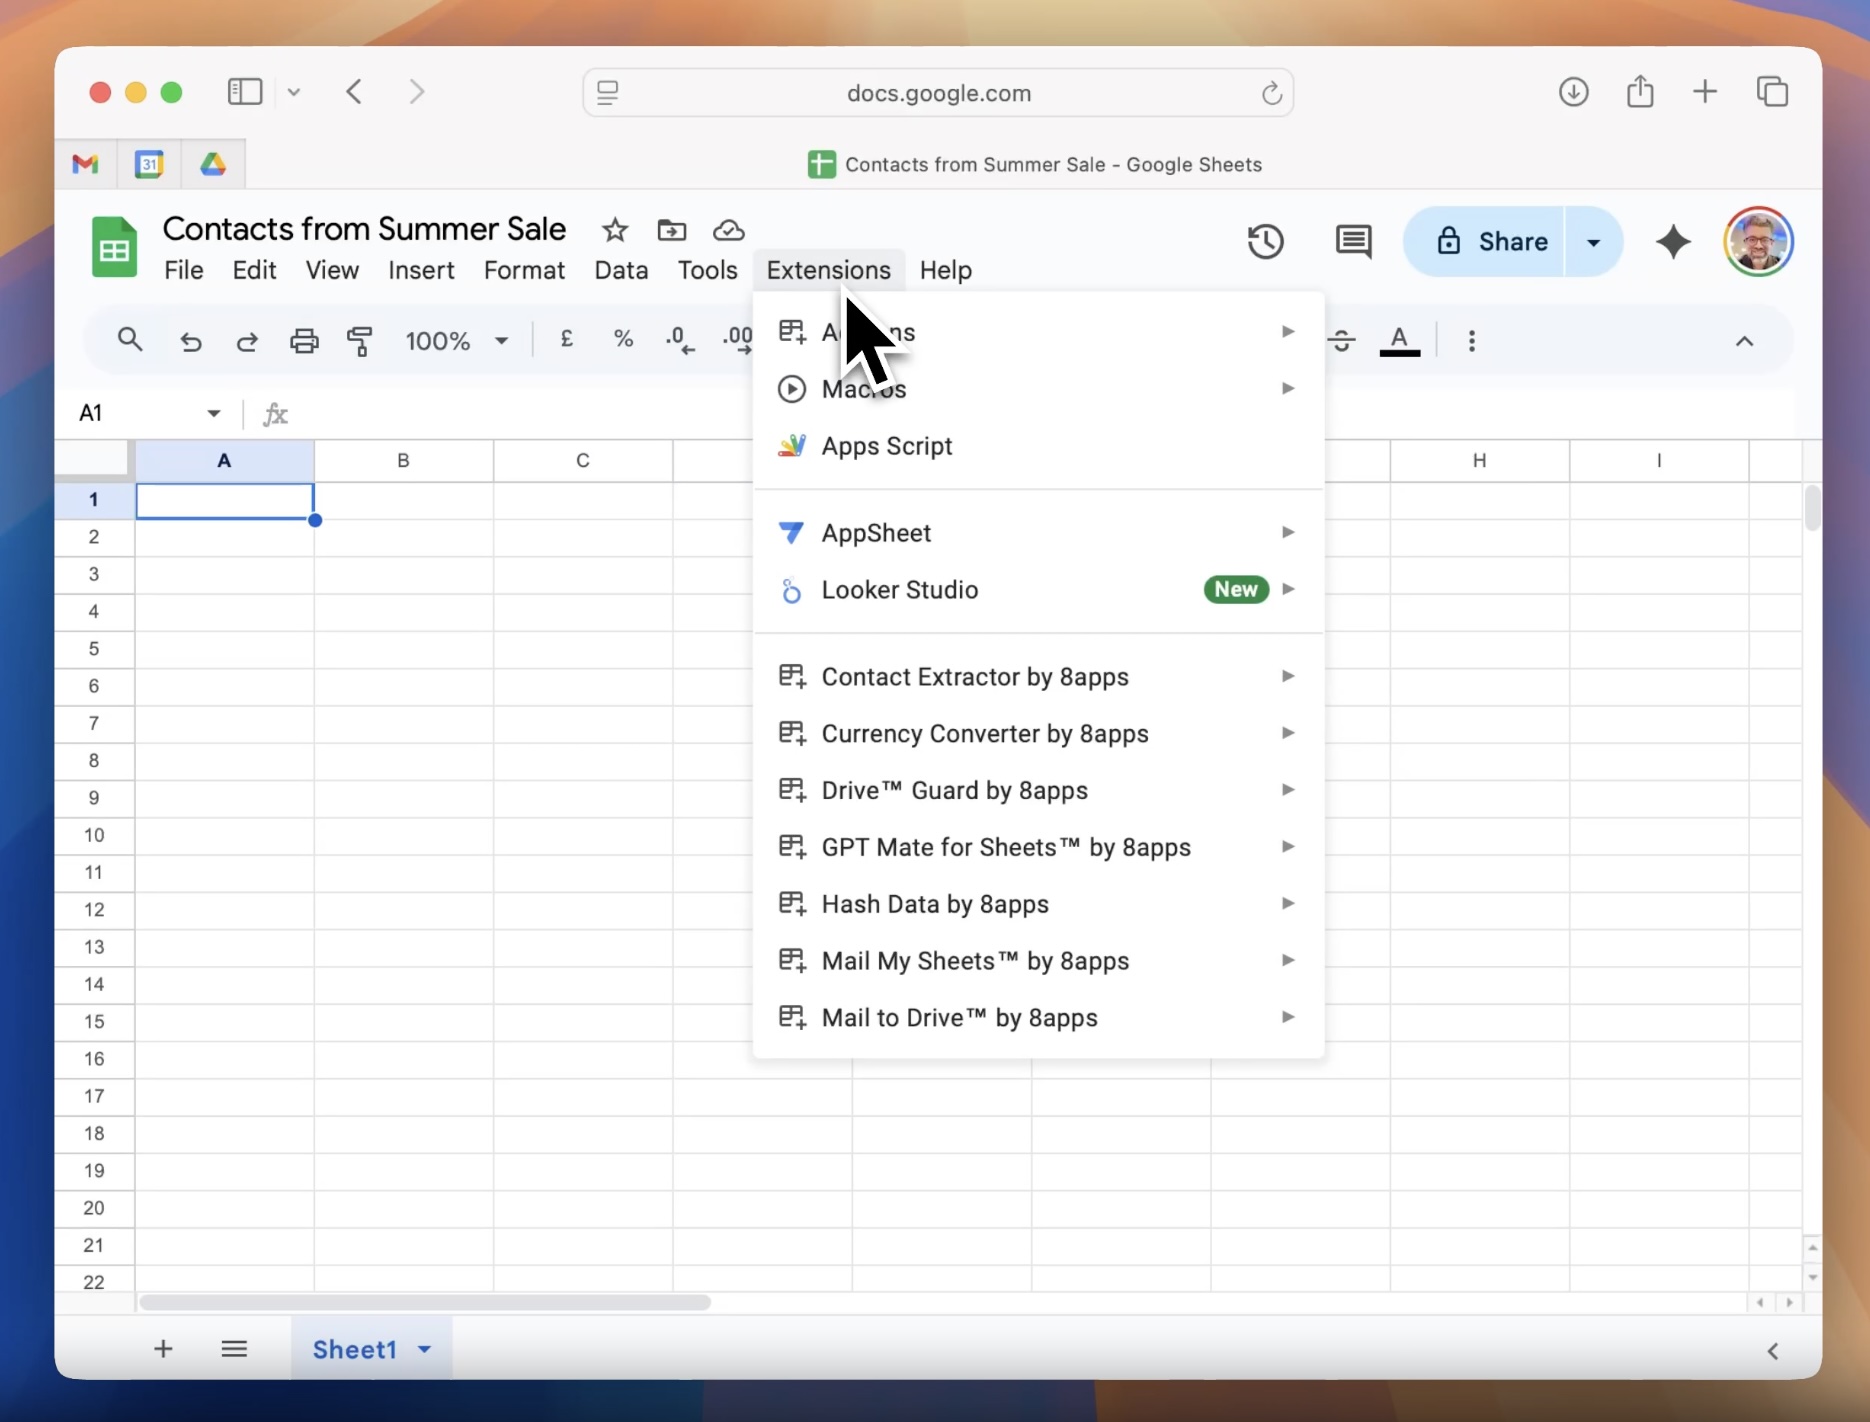Expand the Share options arrow
Screen dimensions: 1870x1422
[1592, 241]
